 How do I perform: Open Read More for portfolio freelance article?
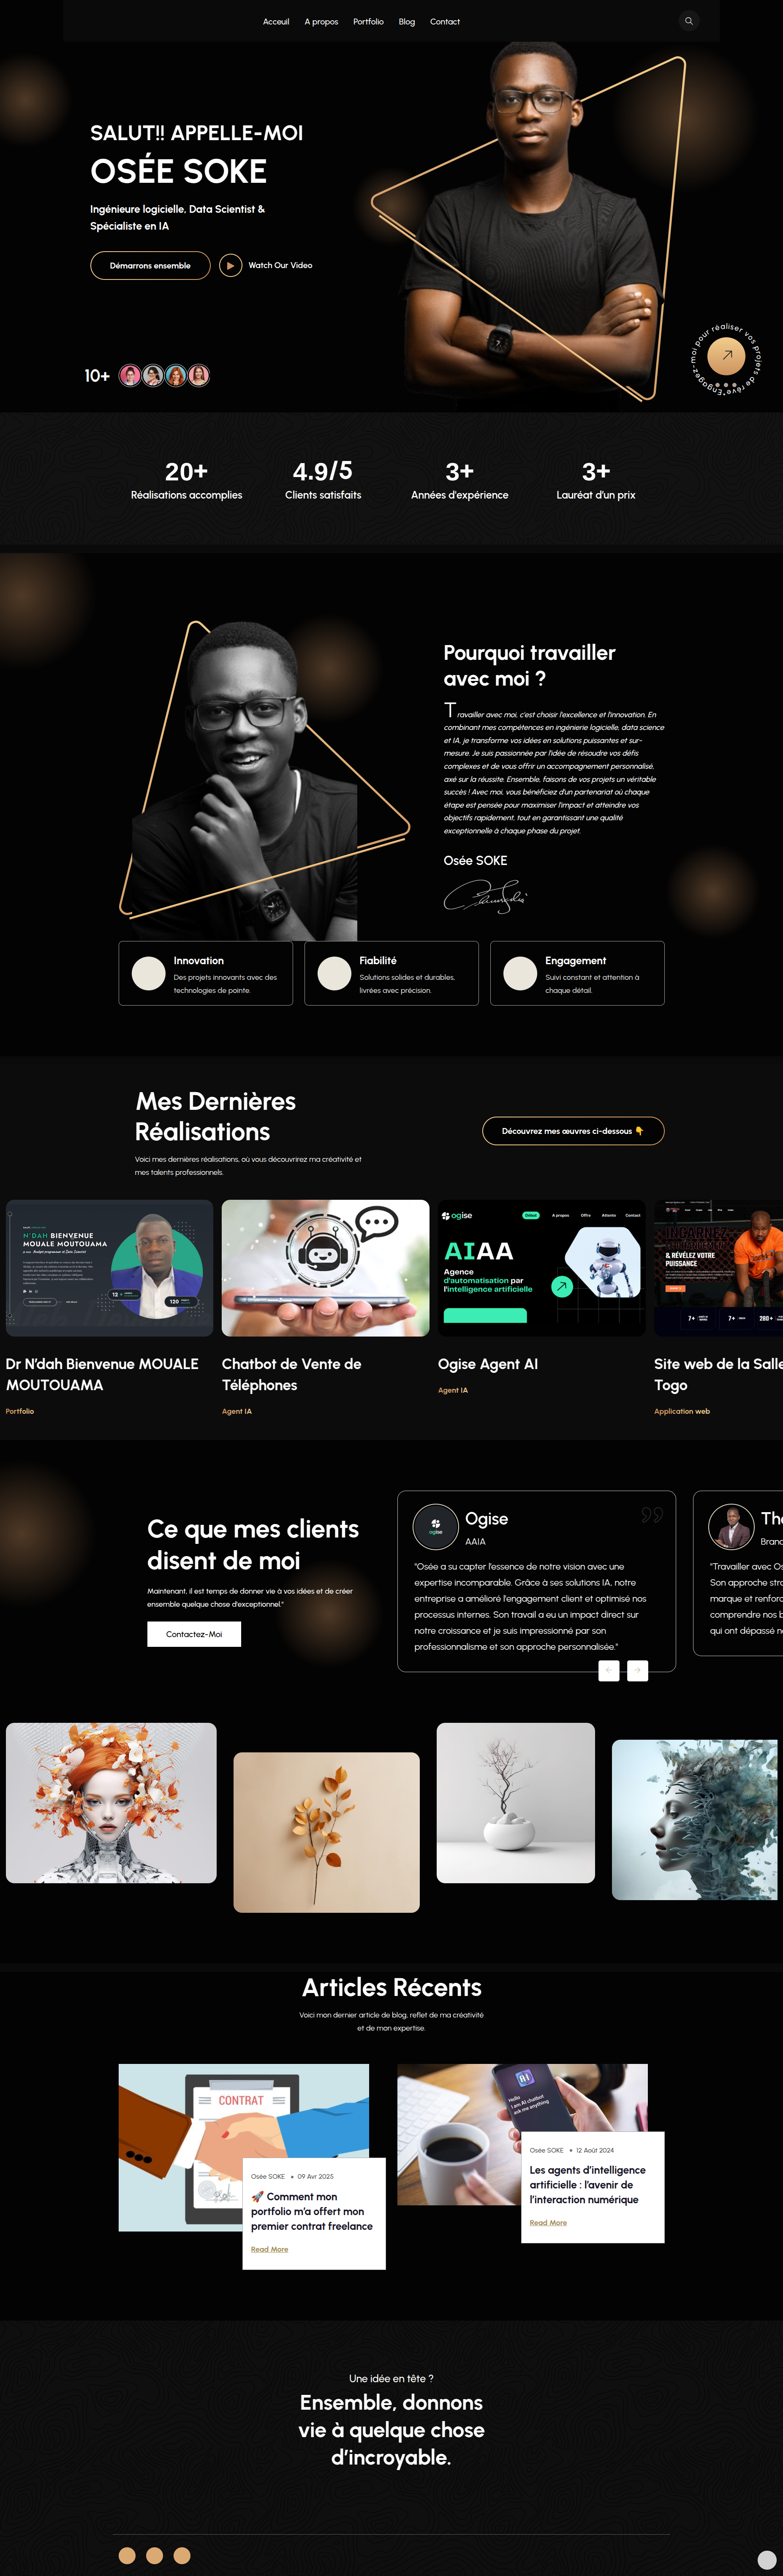pyautogui.click(x=269, y=2249)
